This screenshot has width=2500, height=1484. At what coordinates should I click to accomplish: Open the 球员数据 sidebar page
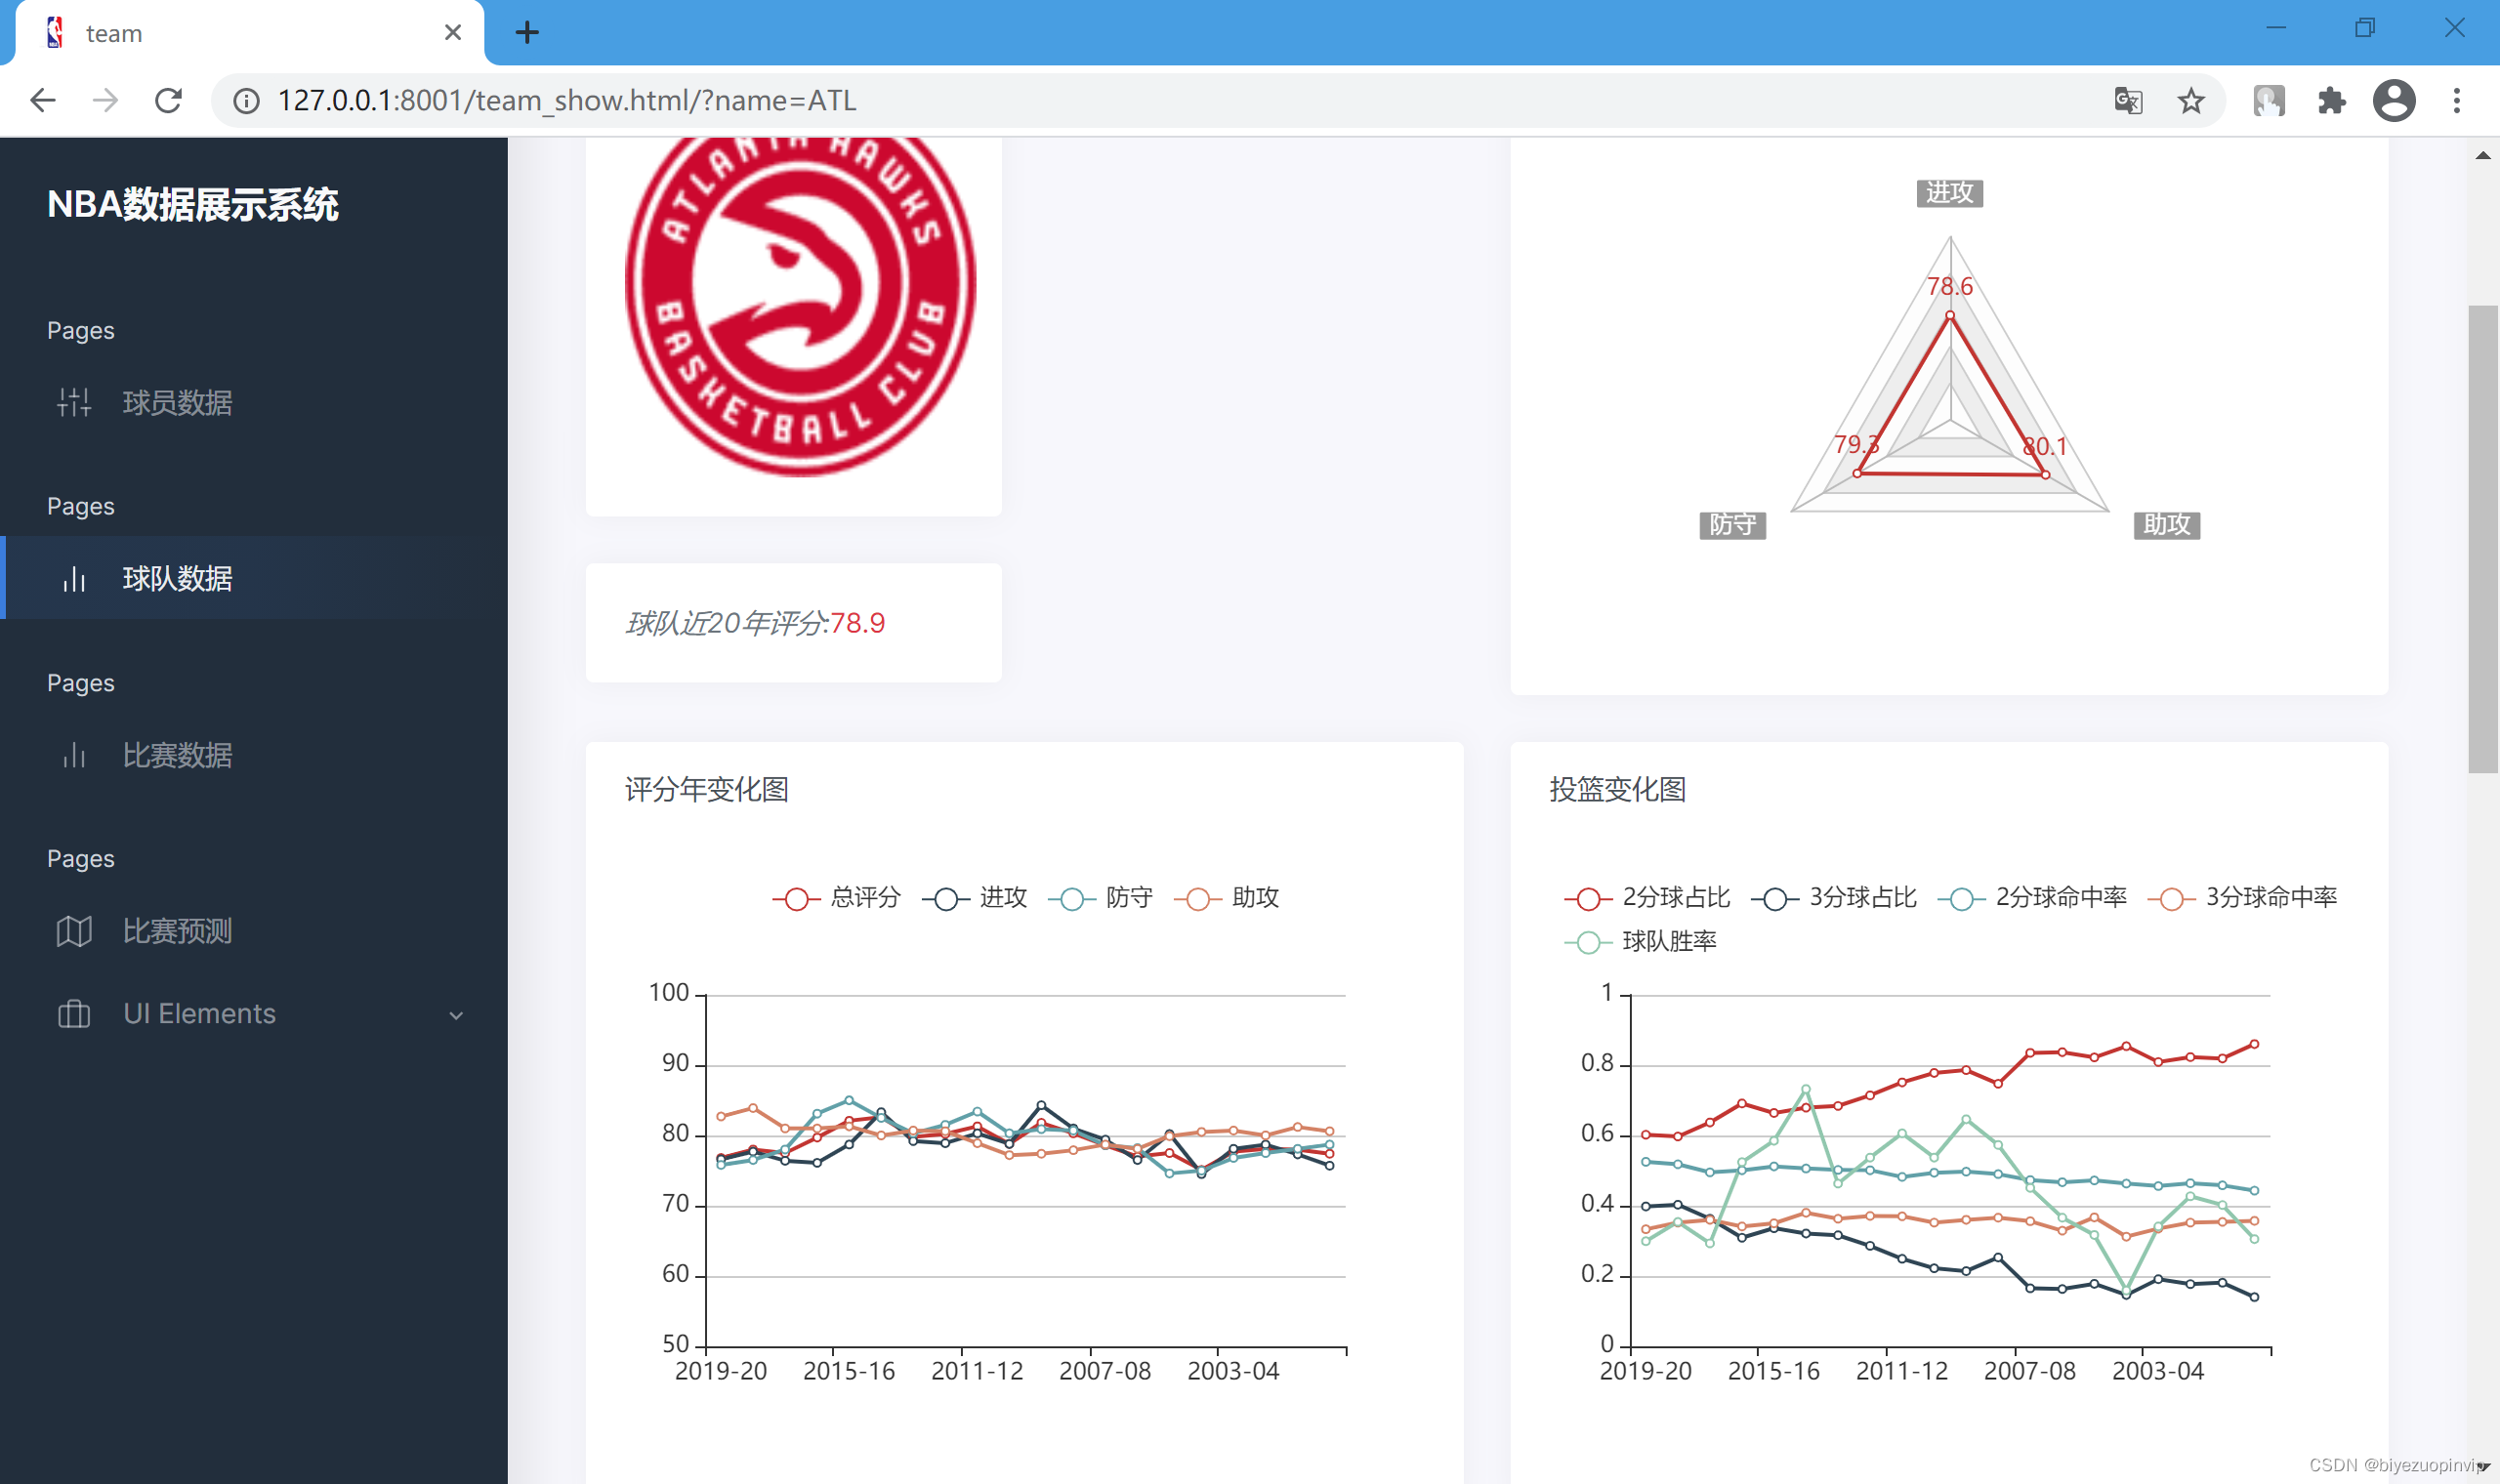click(177, 402)
